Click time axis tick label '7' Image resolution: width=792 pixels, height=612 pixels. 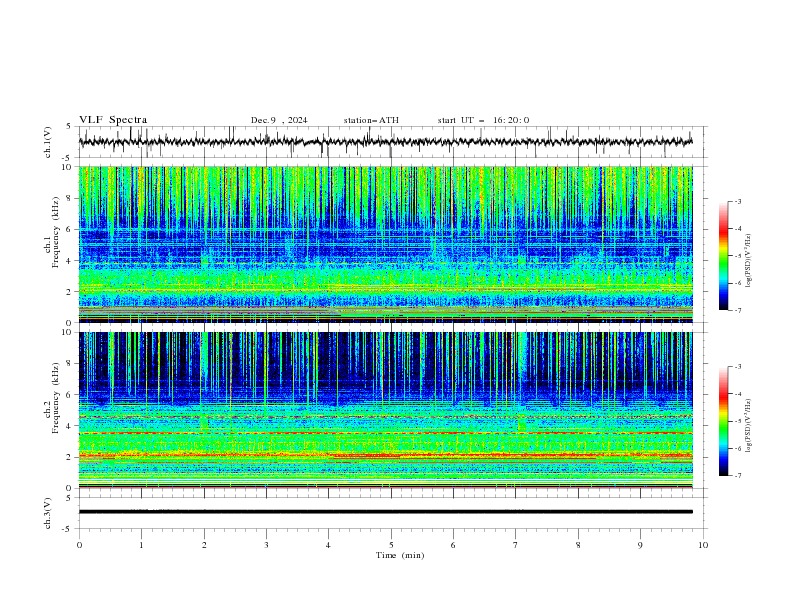click(516, 545)
